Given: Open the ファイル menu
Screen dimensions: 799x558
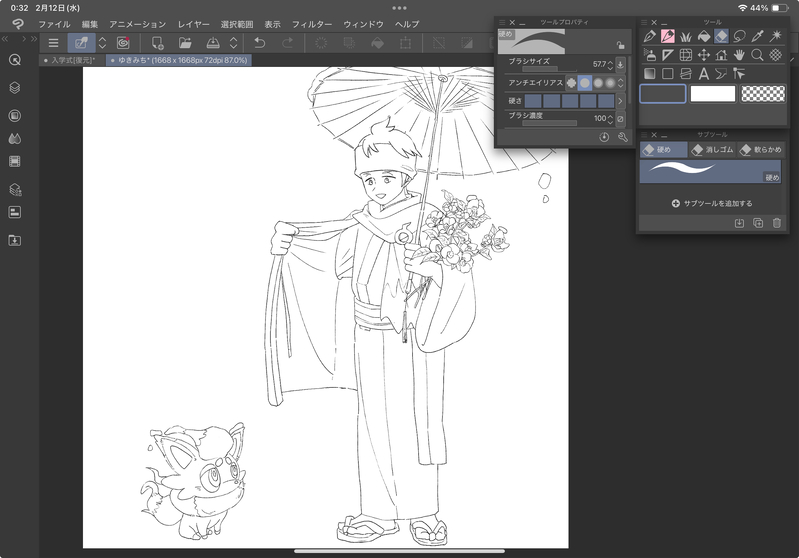Looking at the screenshot, I should click(x=54, y=24).
